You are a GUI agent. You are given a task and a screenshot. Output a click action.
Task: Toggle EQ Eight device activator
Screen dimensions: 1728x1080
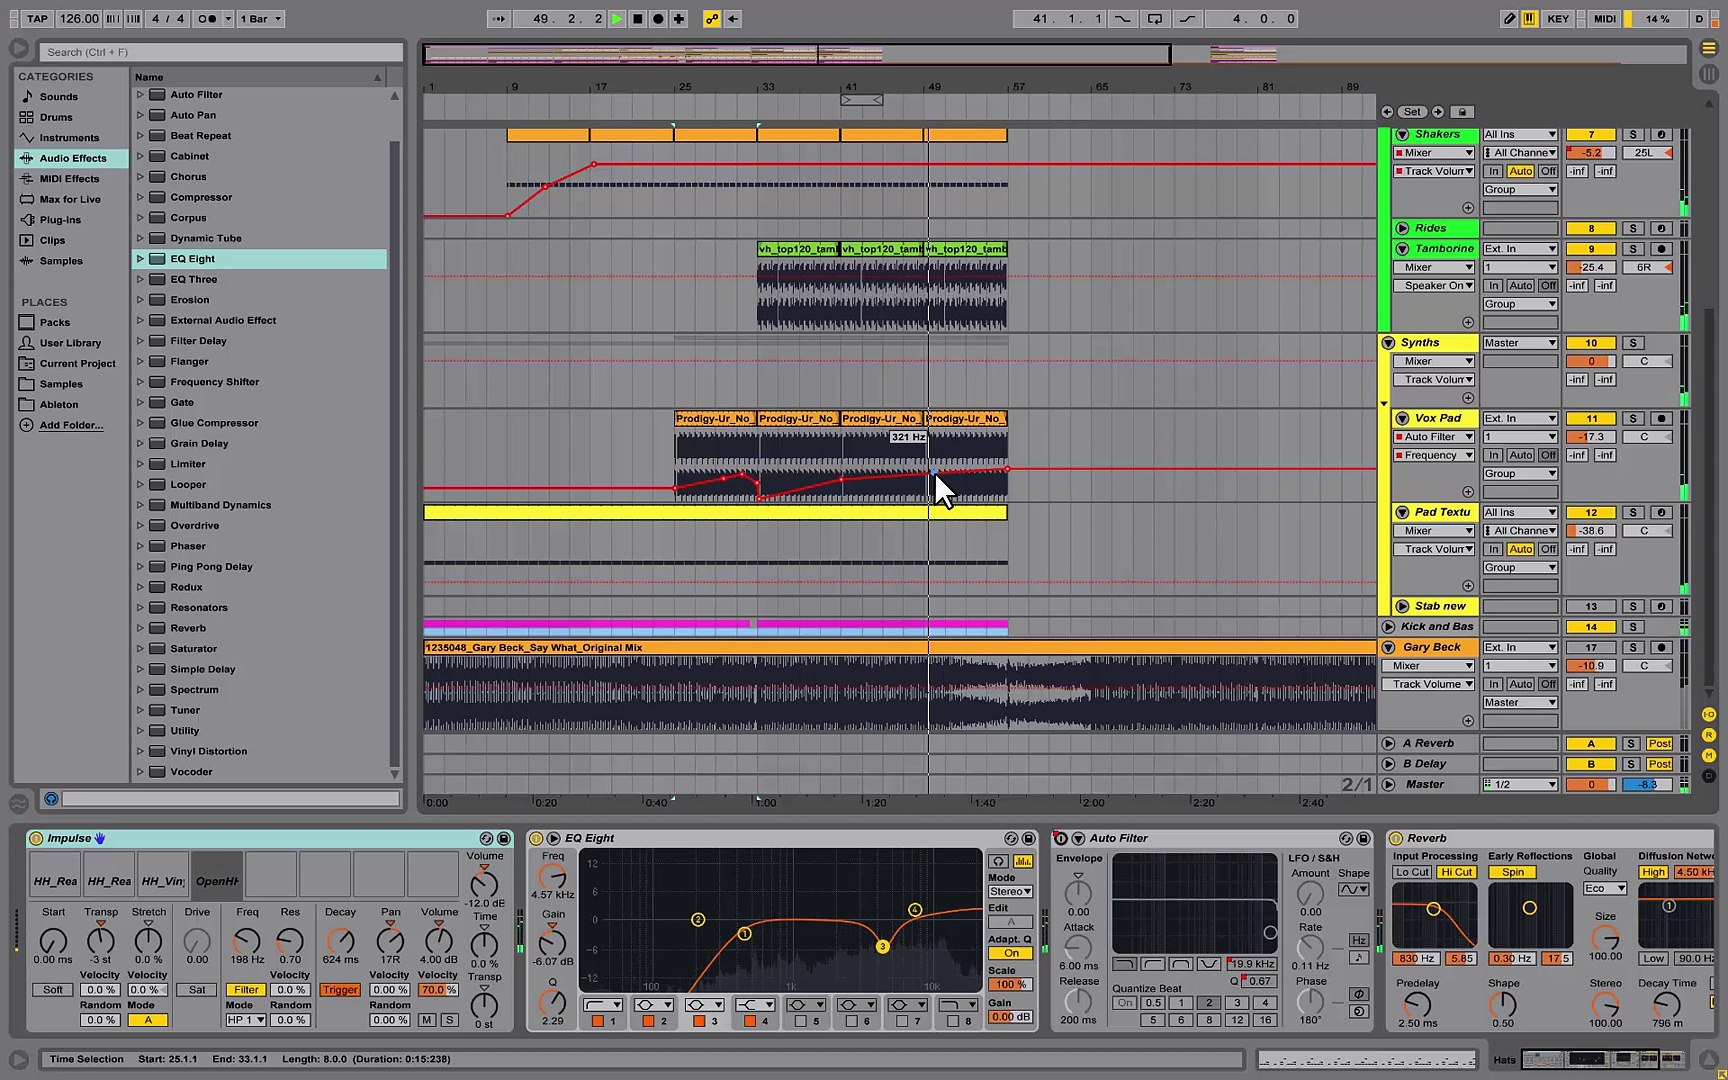coord(537,839)
